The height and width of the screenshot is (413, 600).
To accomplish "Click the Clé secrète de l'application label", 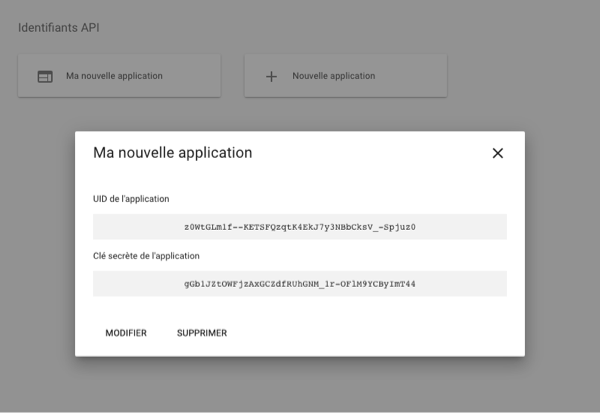I will point(146,256).
